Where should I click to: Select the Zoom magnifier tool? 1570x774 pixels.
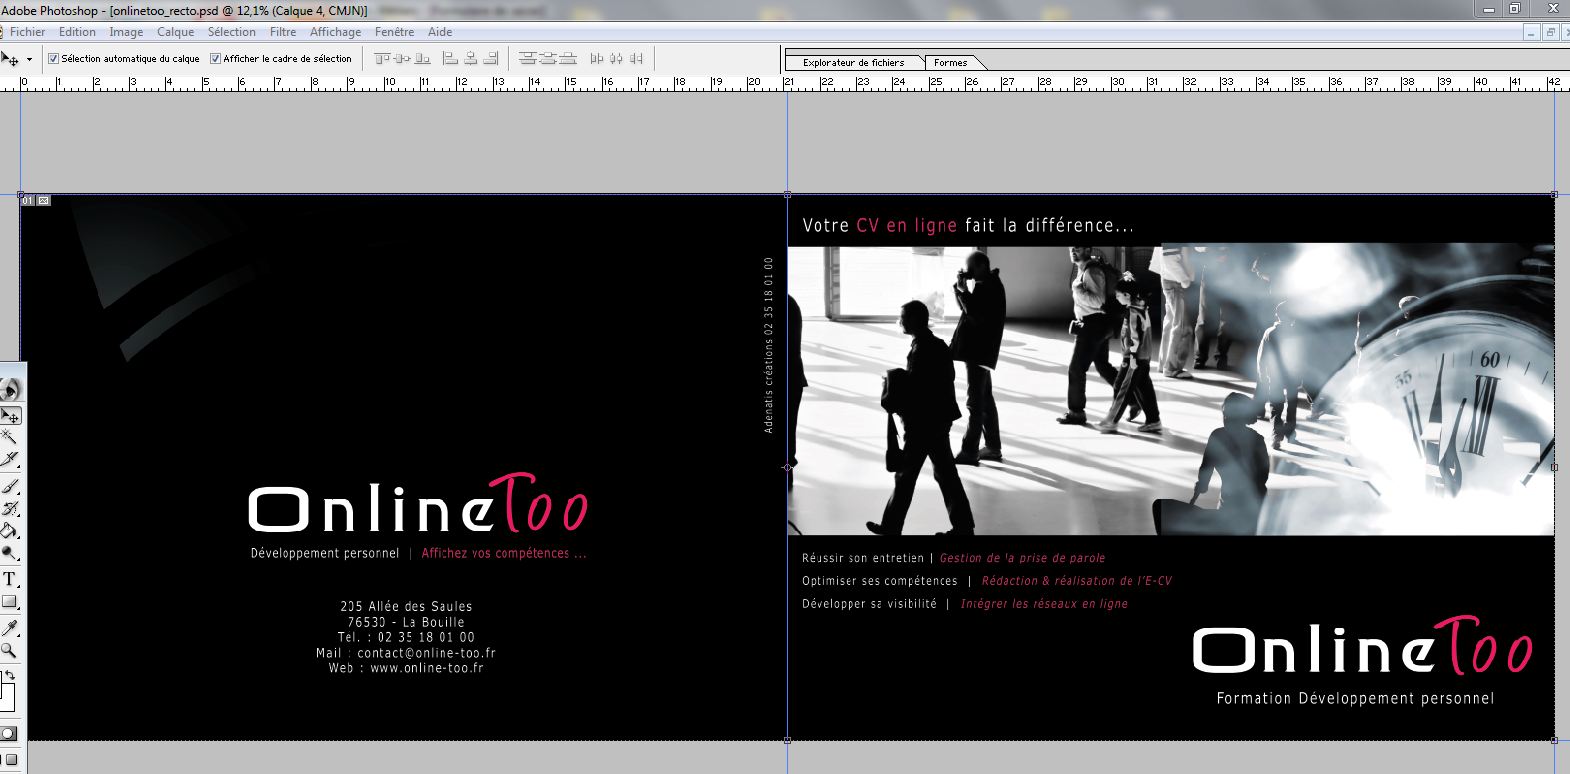[9, 651]
